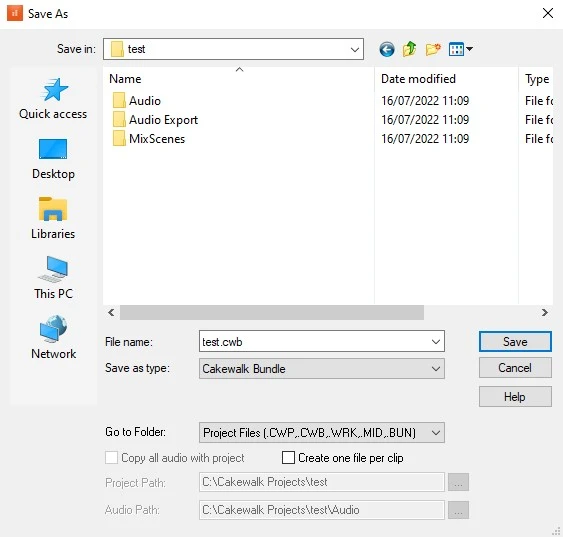Expand the Save in folder dropdown
The height and width of the screenshot is (537, 563).
233,49
